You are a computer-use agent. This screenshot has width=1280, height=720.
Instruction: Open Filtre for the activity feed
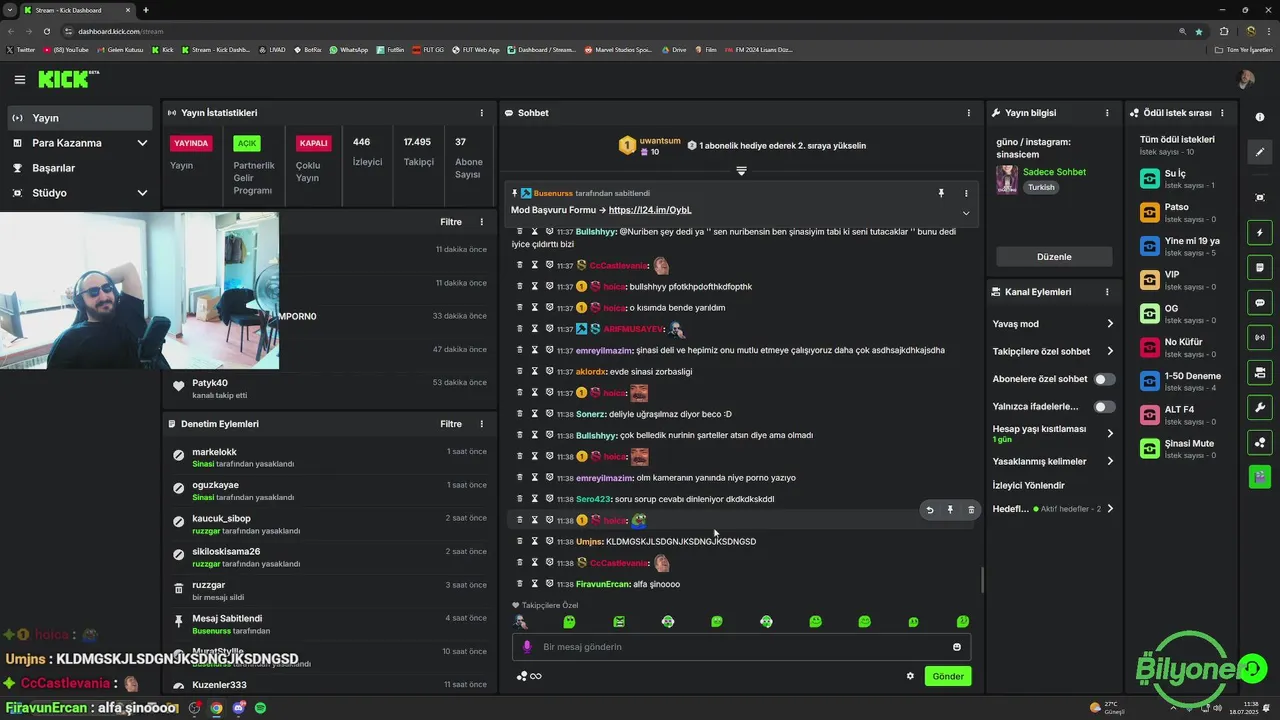pyautogui.click(x=451, y=222)
